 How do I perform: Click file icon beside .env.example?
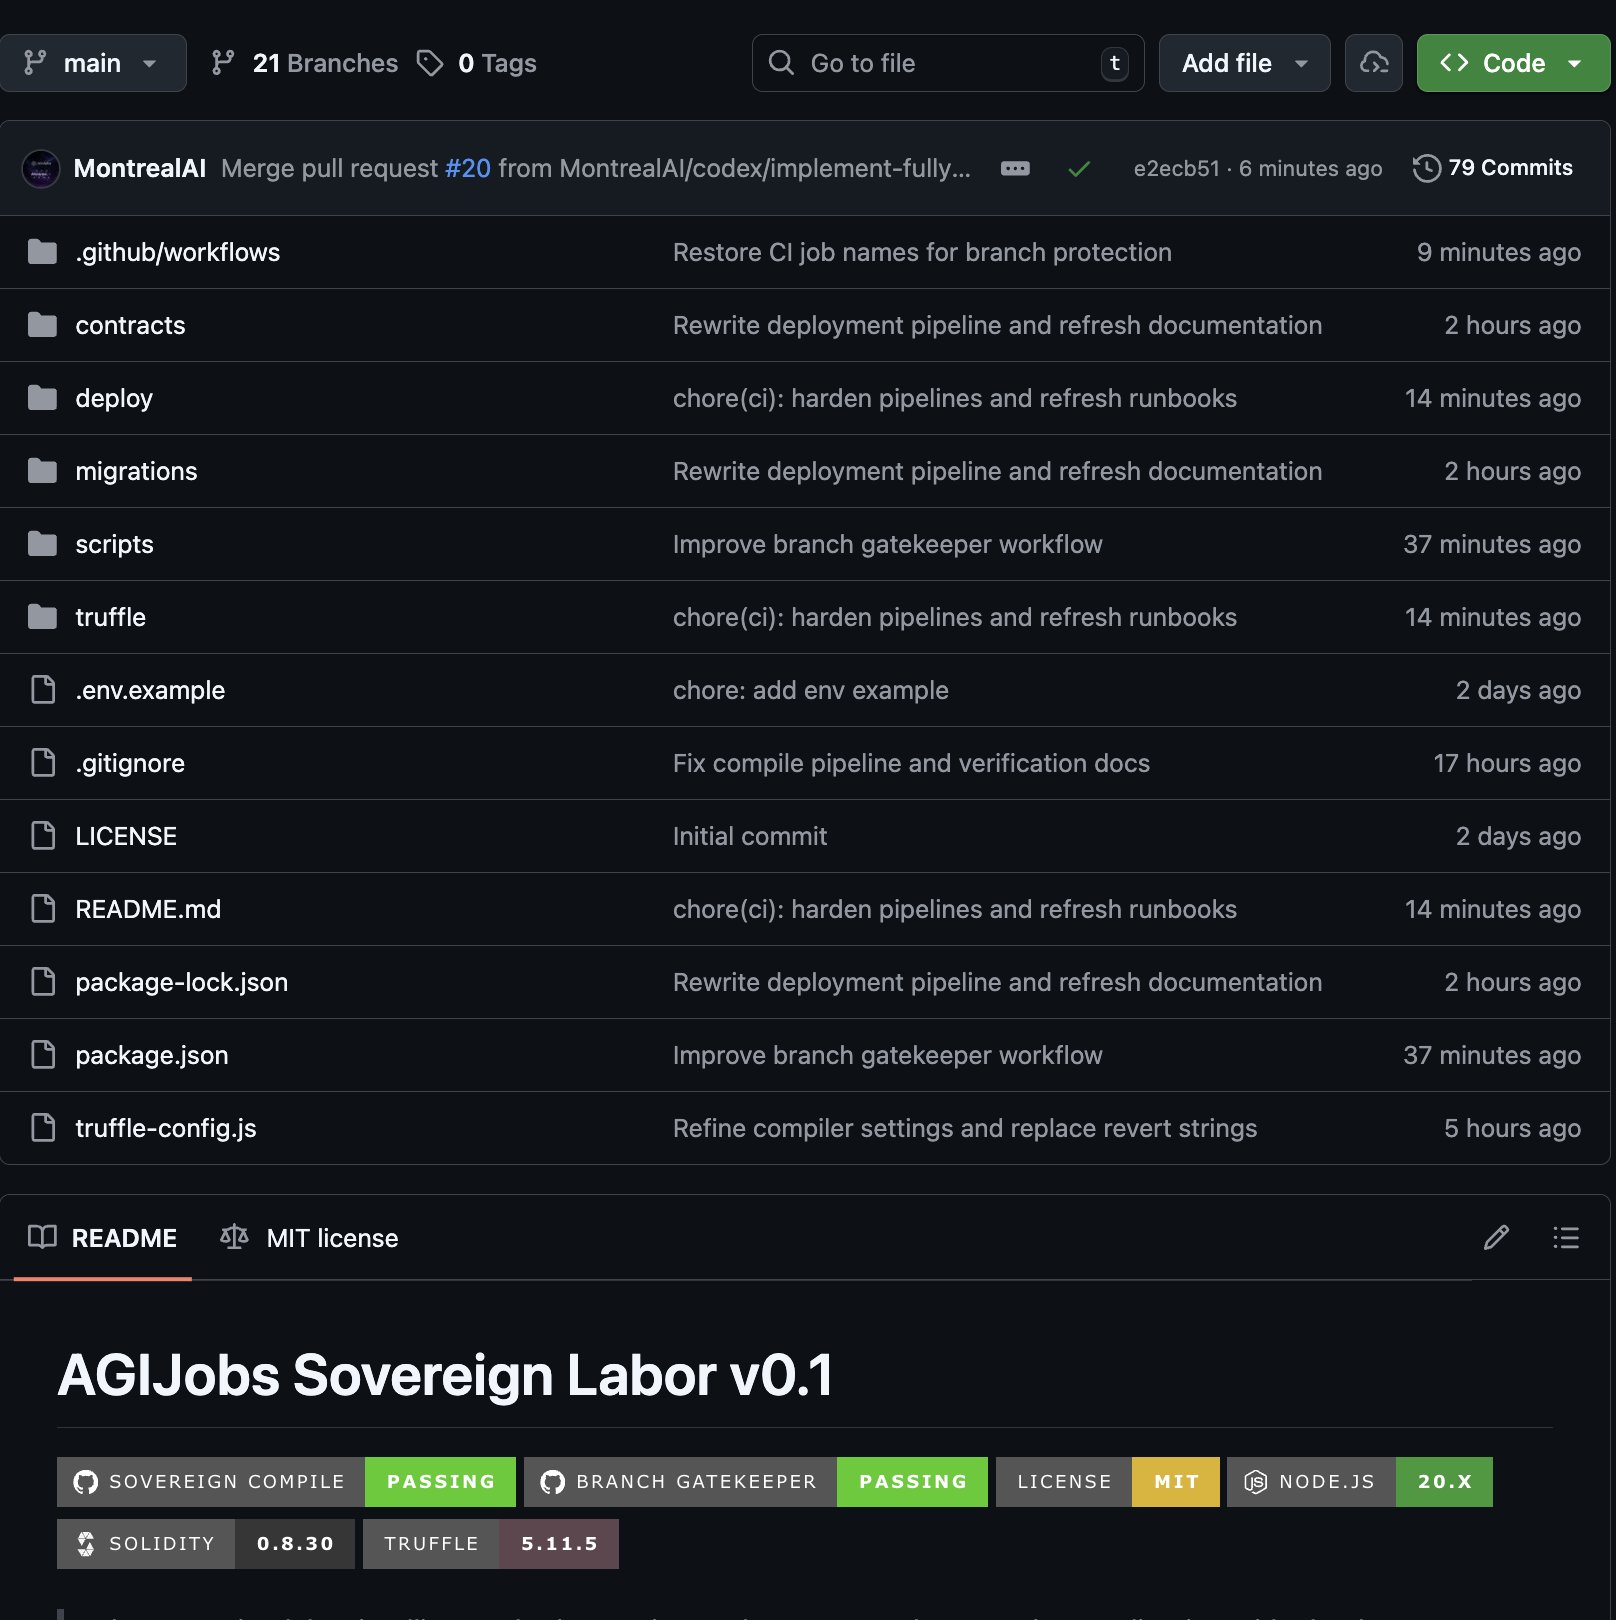[43, 690]
